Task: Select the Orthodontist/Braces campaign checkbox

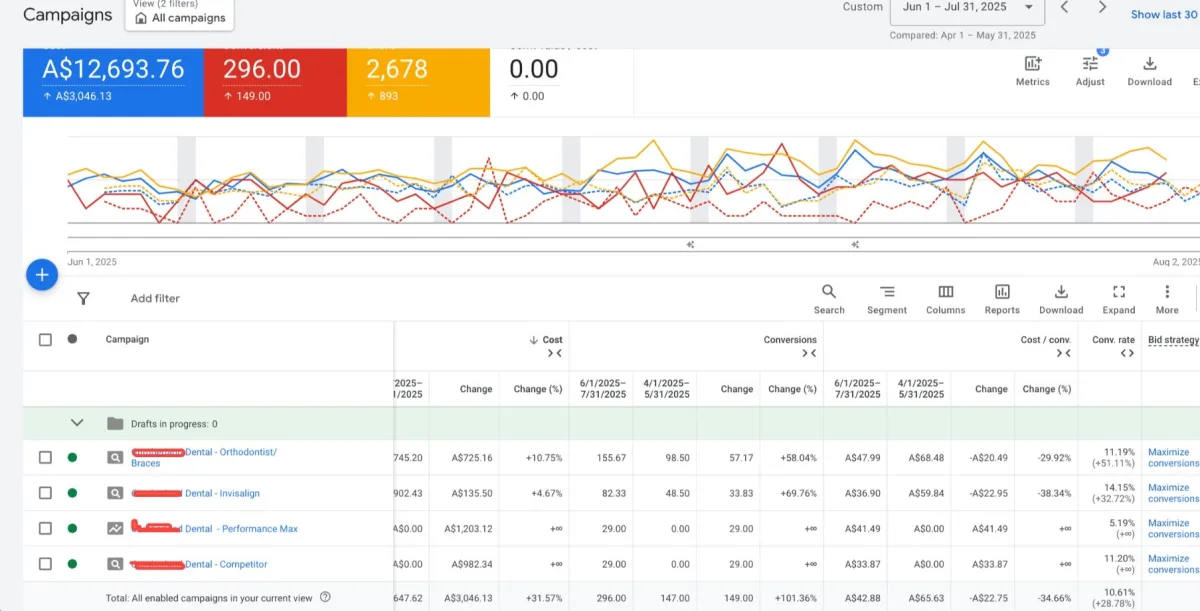Action: (45, 458)
